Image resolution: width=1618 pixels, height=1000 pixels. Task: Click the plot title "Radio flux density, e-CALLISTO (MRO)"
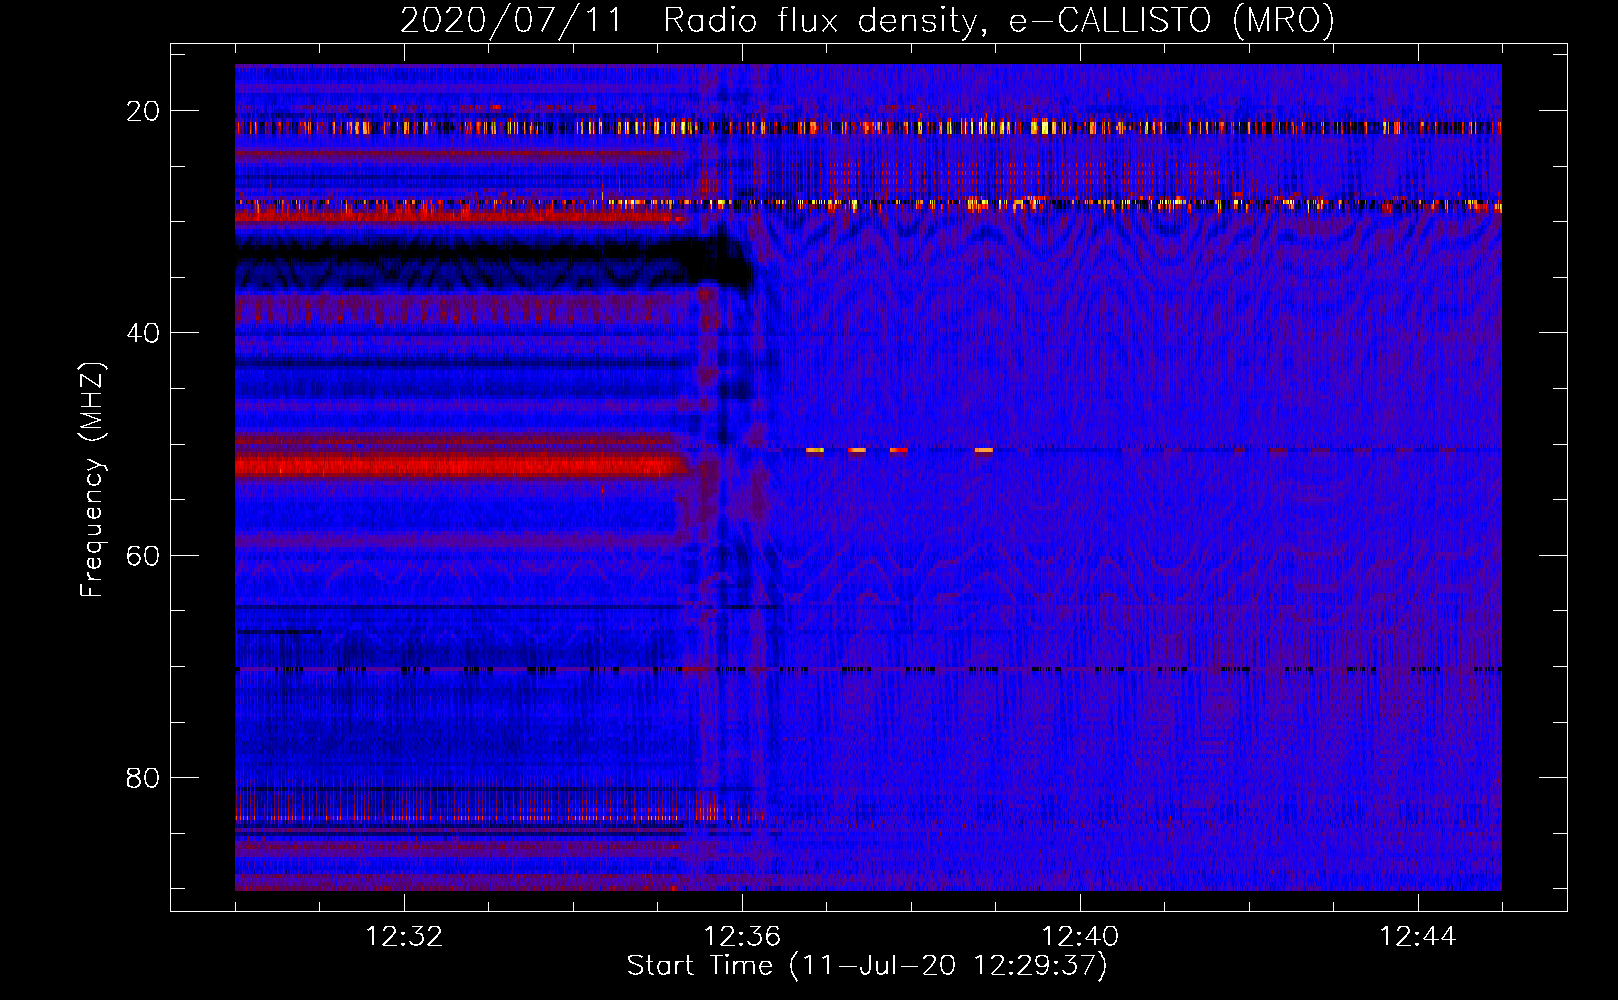click(x=999, y=20)
